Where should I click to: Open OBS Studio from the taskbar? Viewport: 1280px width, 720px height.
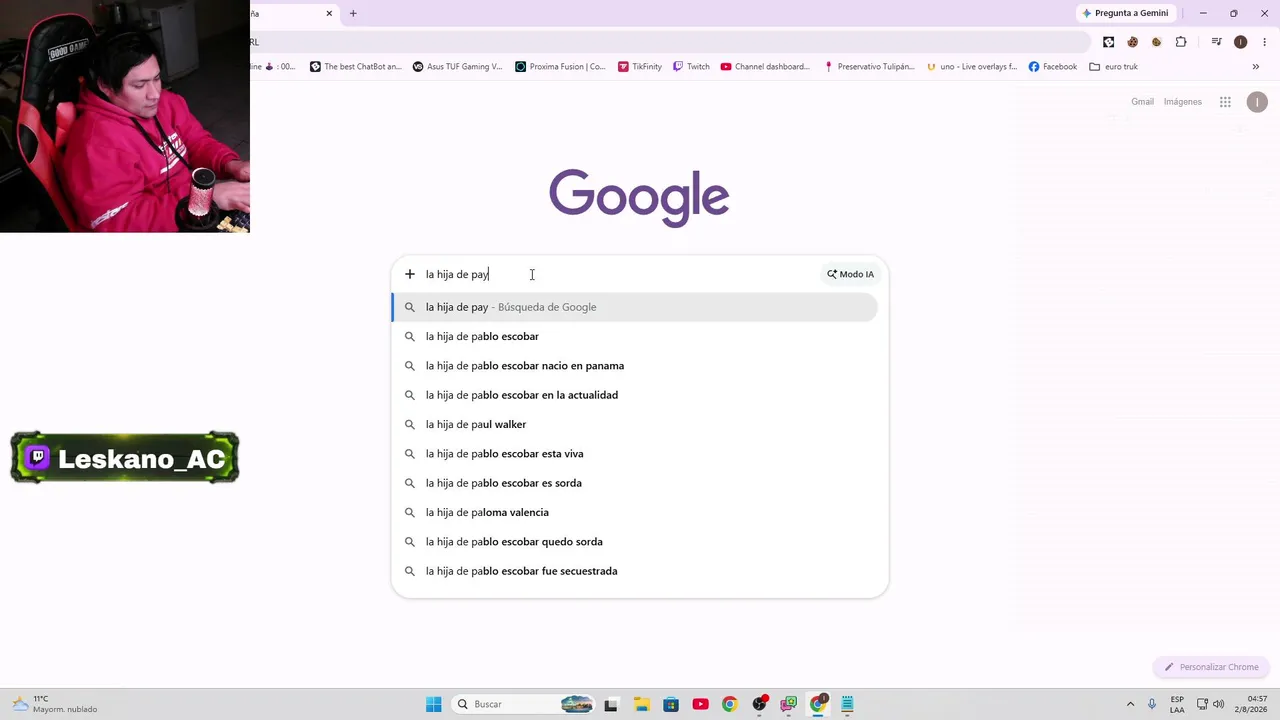coord(759,704)
